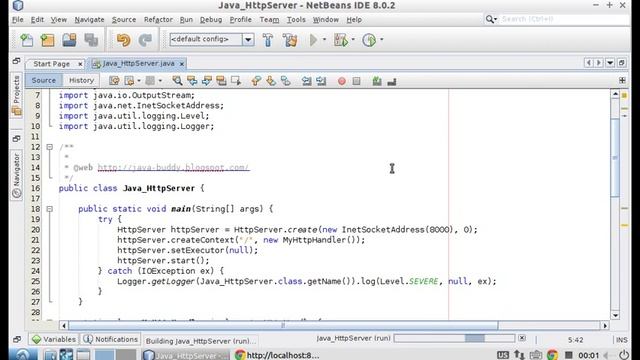Toggle Bookmark on current line
Screen dimensions: 640x360
tap(286, 81)
